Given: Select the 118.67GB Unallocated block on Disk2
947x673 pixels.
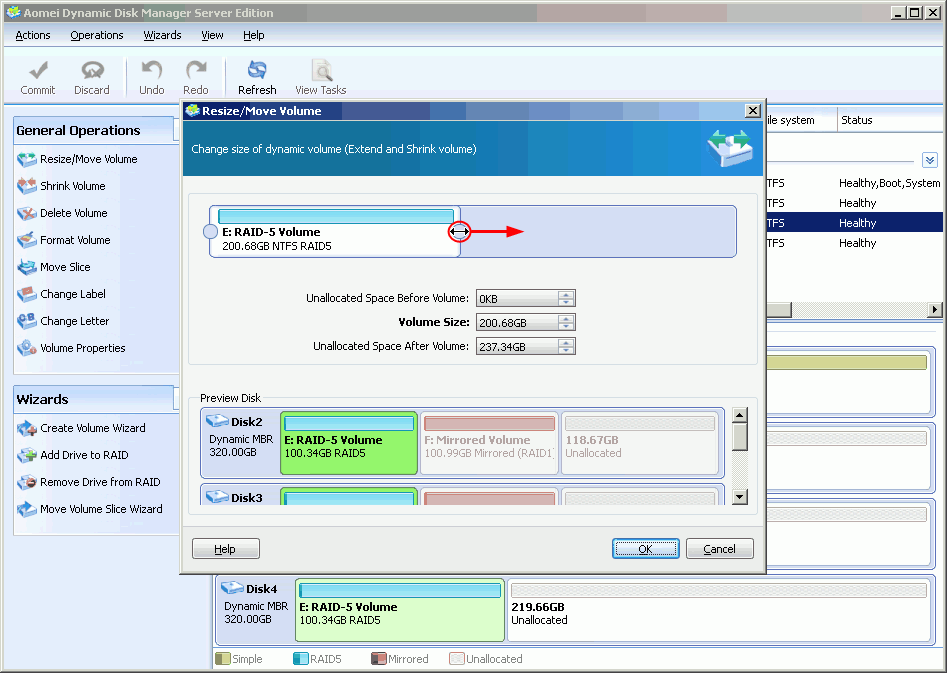Looking at the screenshot, I should 640,443.
